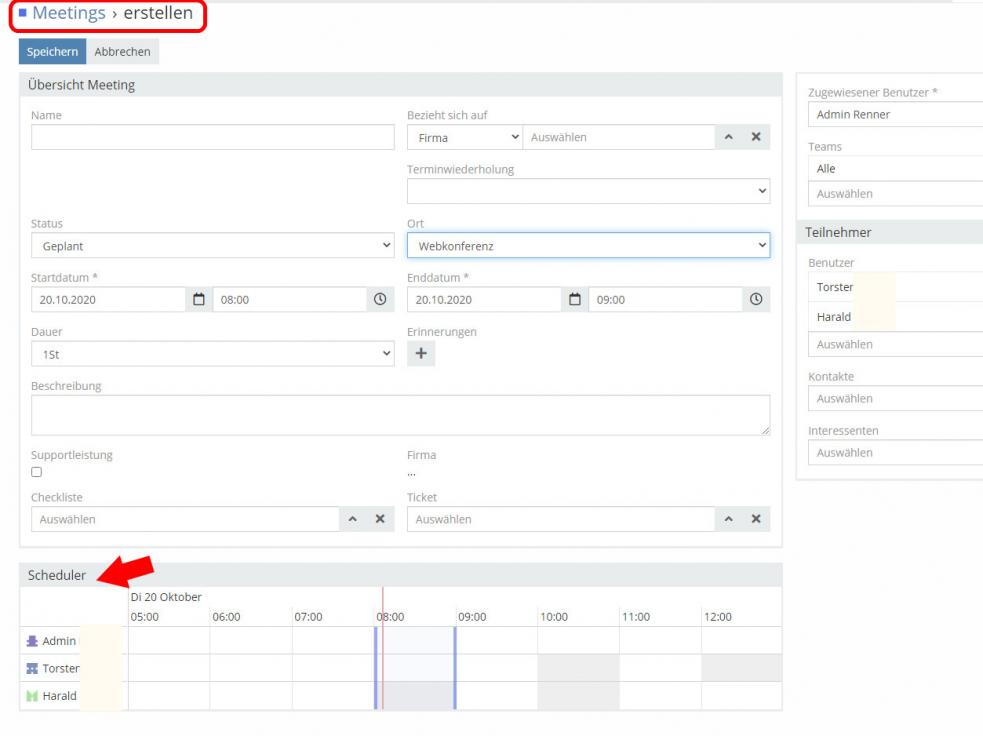
Task: Navigate to Meetings breadcrumb link
Action: pos(69,14)
